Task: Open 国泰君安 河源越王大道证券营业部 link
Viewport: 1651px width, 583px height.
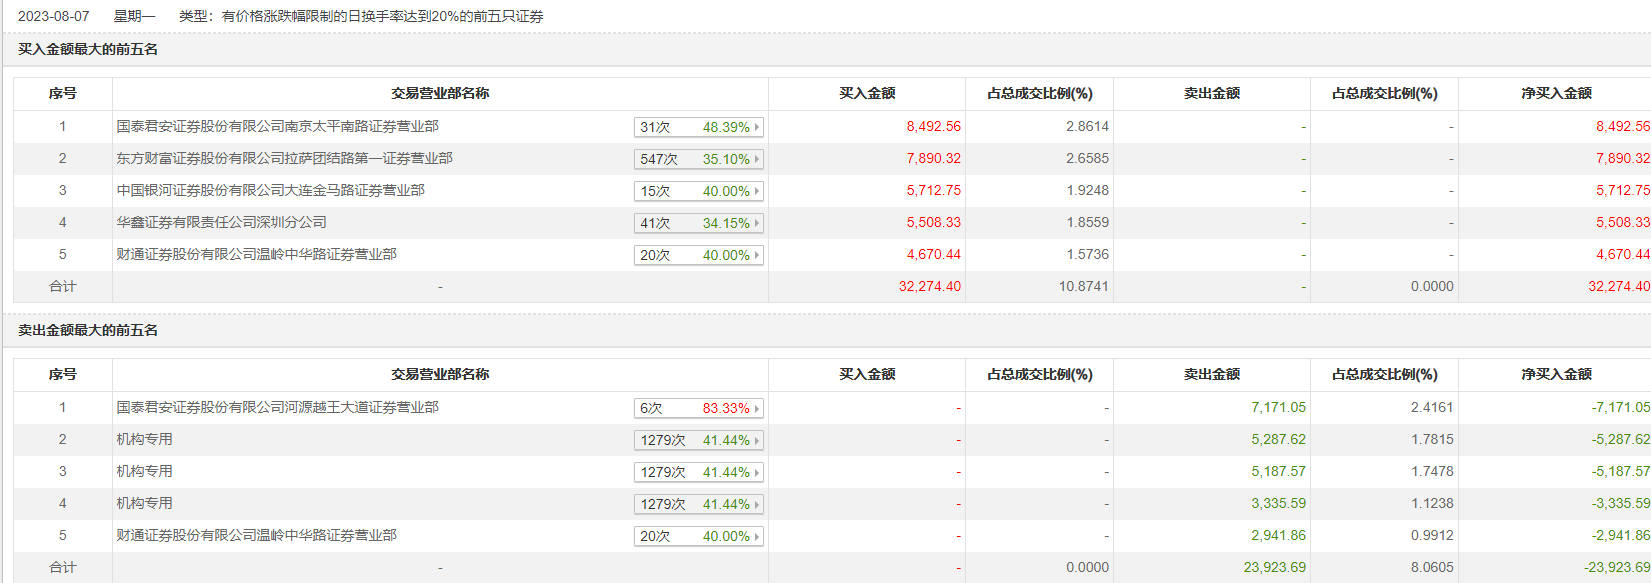Action: click(277, 407)
